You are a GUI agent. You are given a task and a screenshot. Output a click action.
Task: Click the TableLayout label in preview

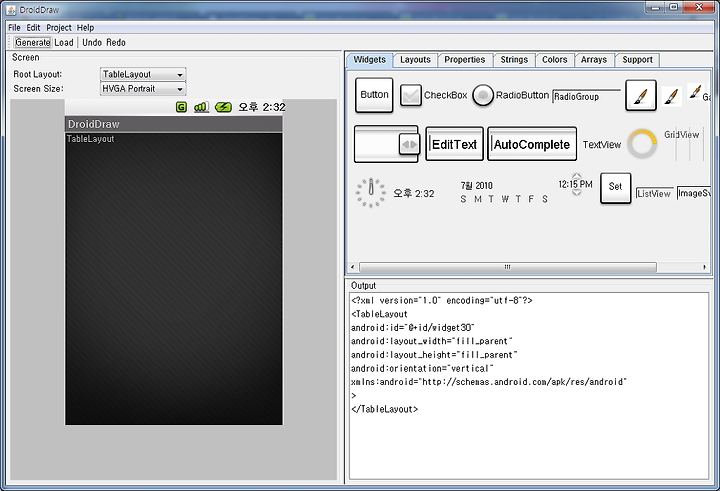click(x=90, y=139)
